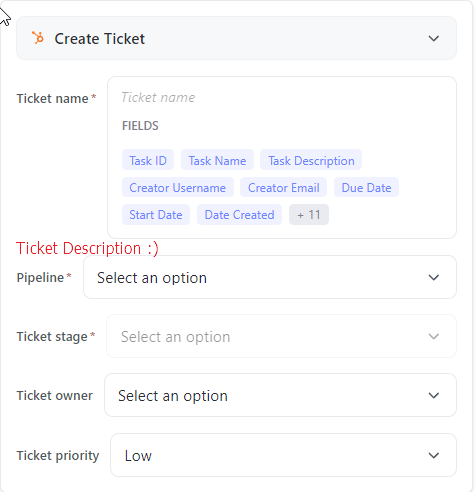Insert the Task ID field chip
Screen dimensions: 476x492
point(148,160)
